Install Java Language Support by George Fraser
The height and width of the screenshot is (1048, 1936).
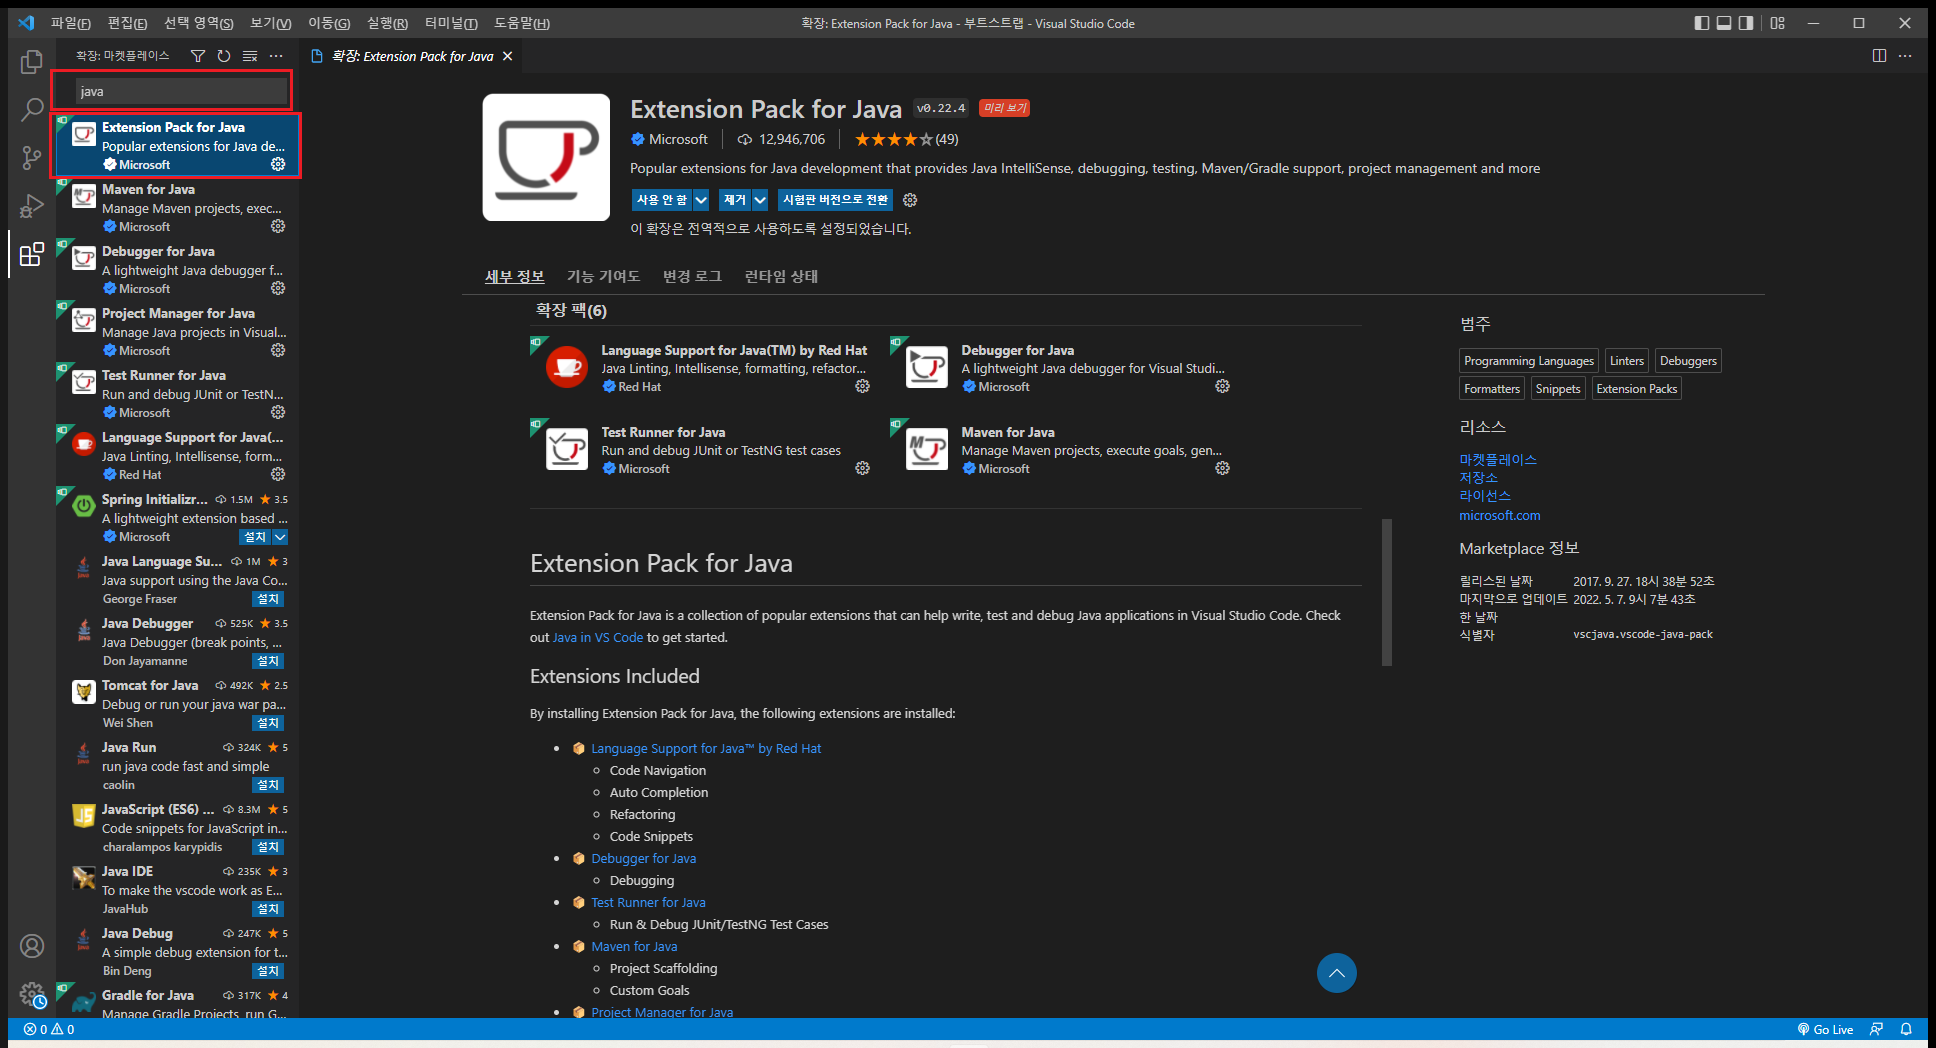[x=268, y=599]
